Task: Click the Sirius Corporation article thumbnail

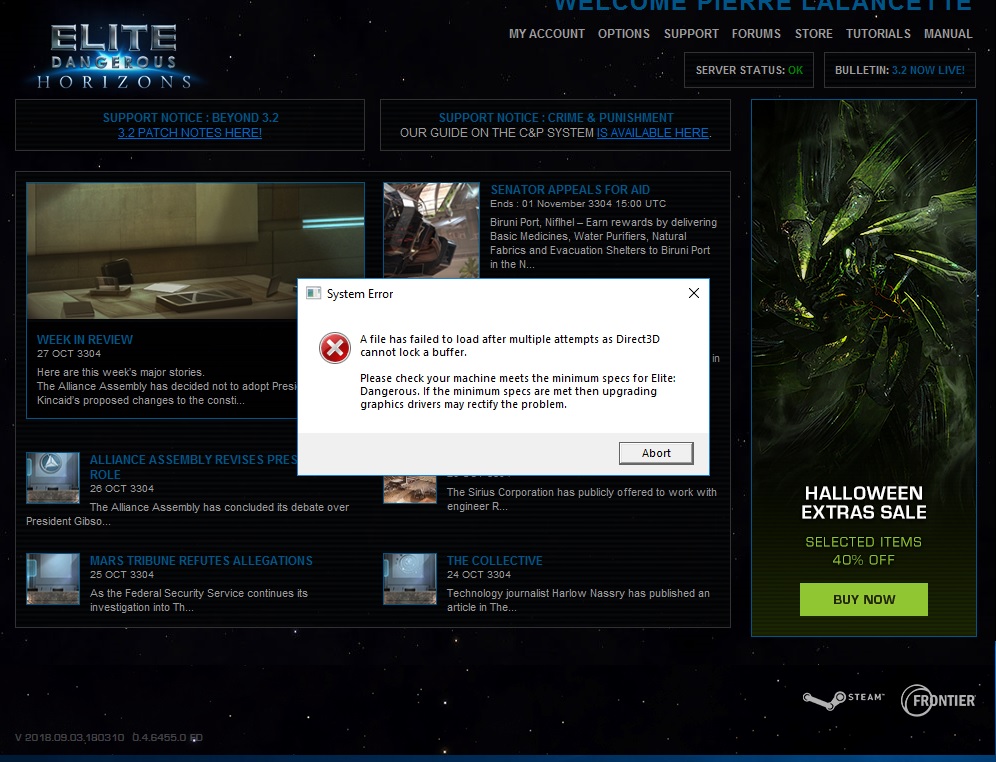Action: coord(410,490)
